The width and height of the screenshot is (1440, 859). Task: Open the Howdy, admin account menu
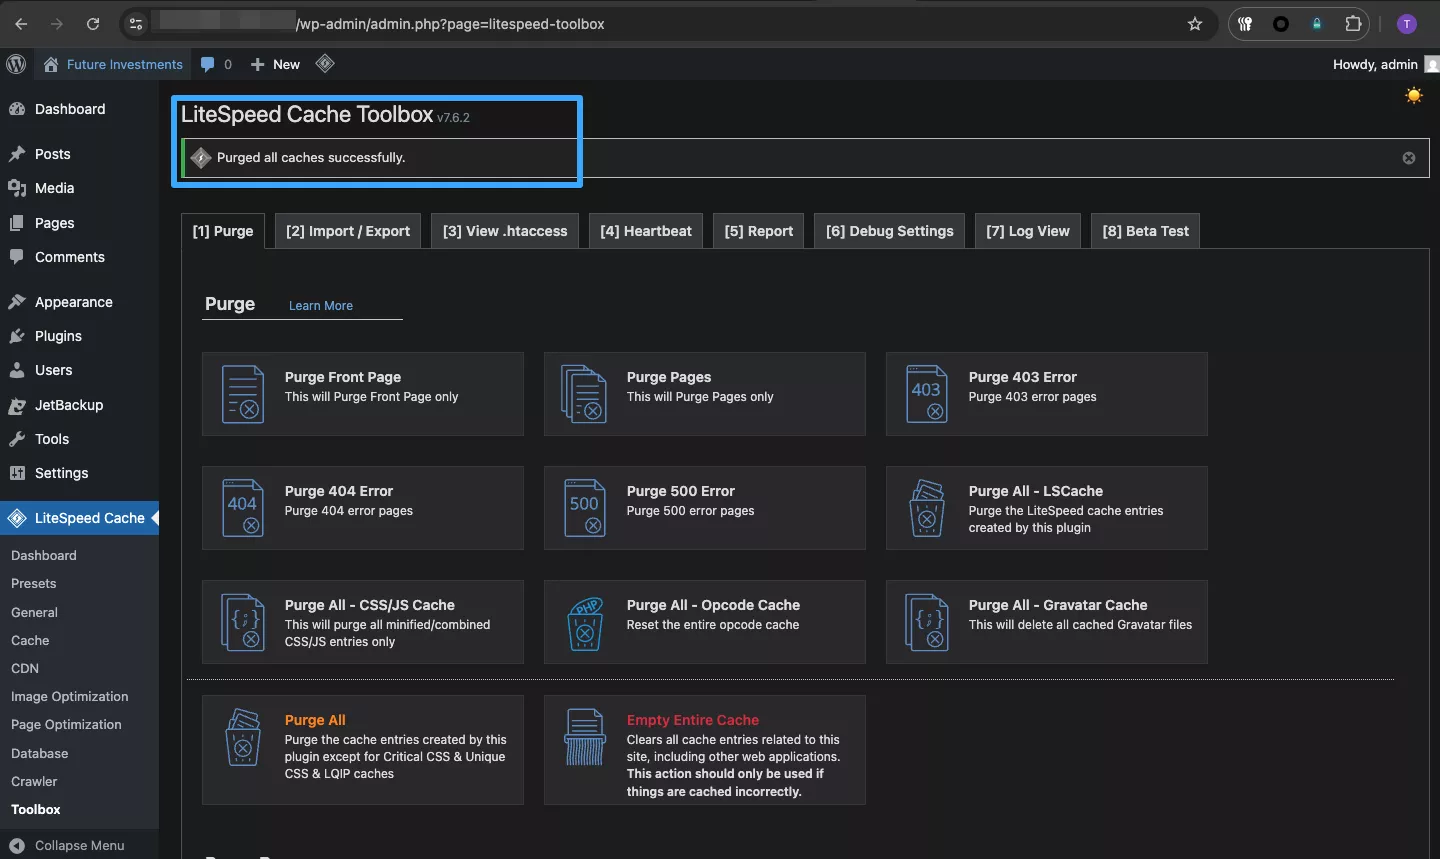click(x=1376, y=64)
